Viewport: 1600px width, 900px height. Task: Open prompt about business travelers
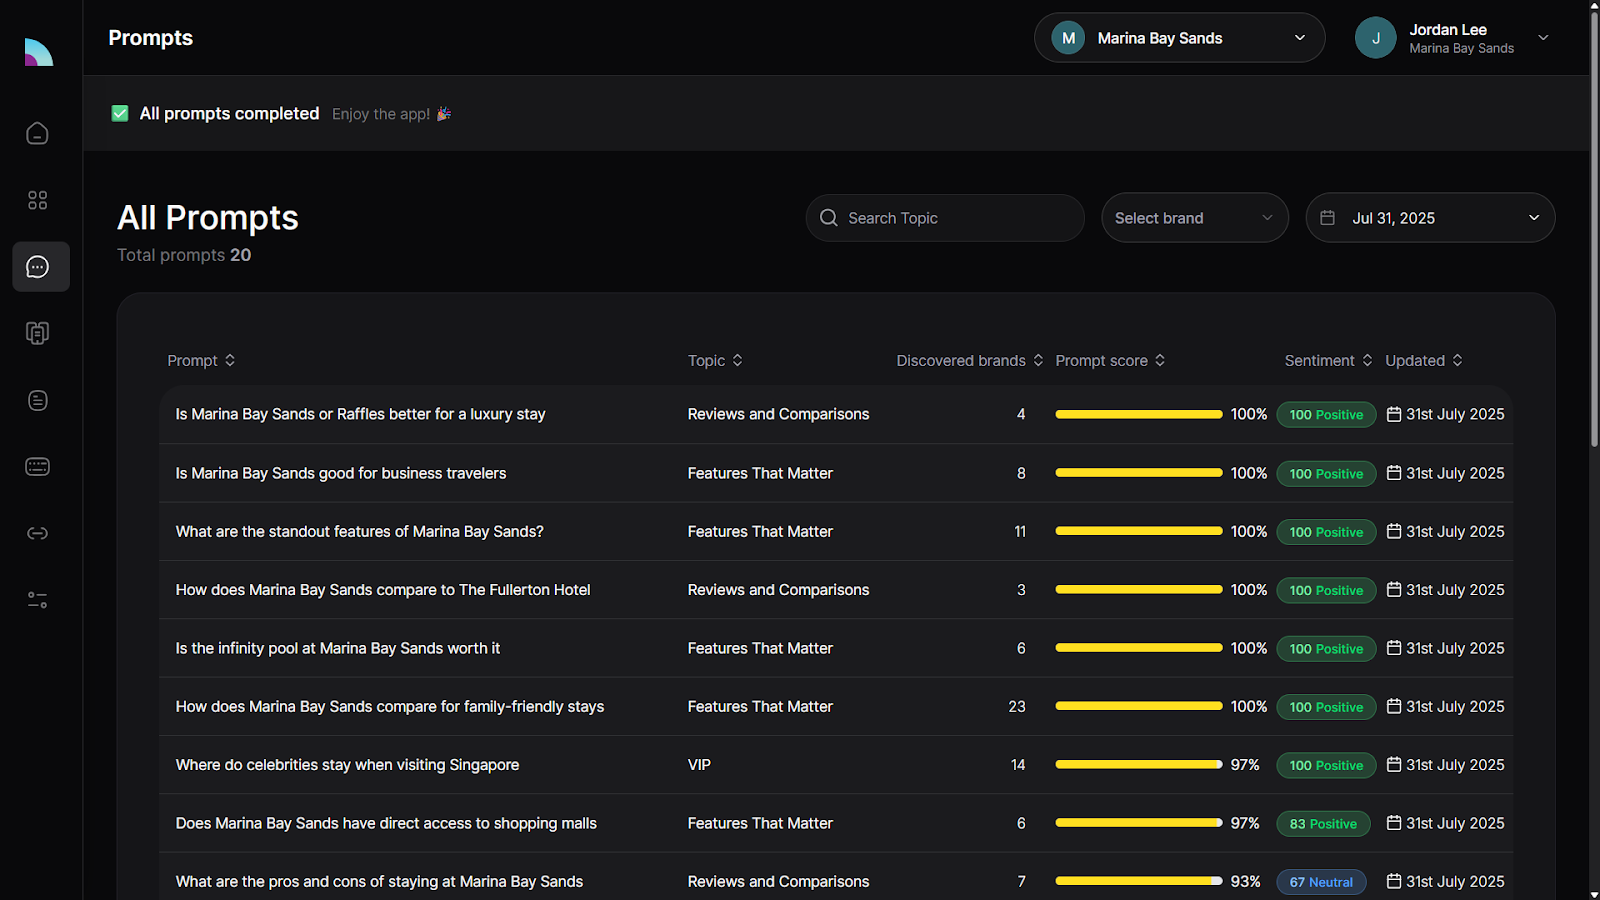pos(341,473)
